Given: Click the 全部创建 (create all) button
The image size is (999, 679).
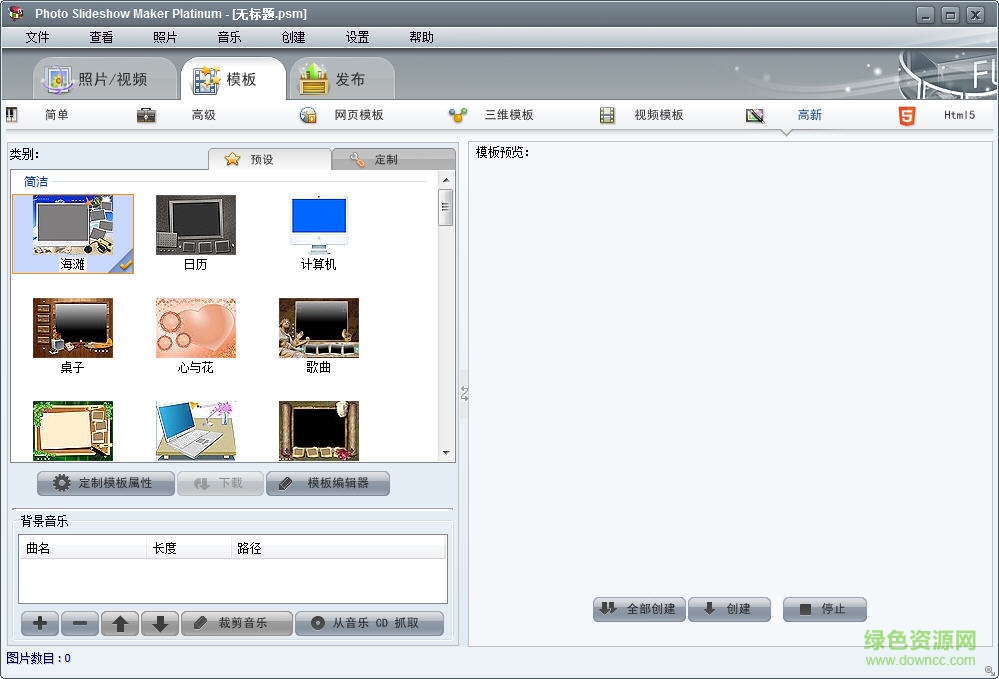Looking at the screenshot, I should pyautogui.click(x=639, y=609).
